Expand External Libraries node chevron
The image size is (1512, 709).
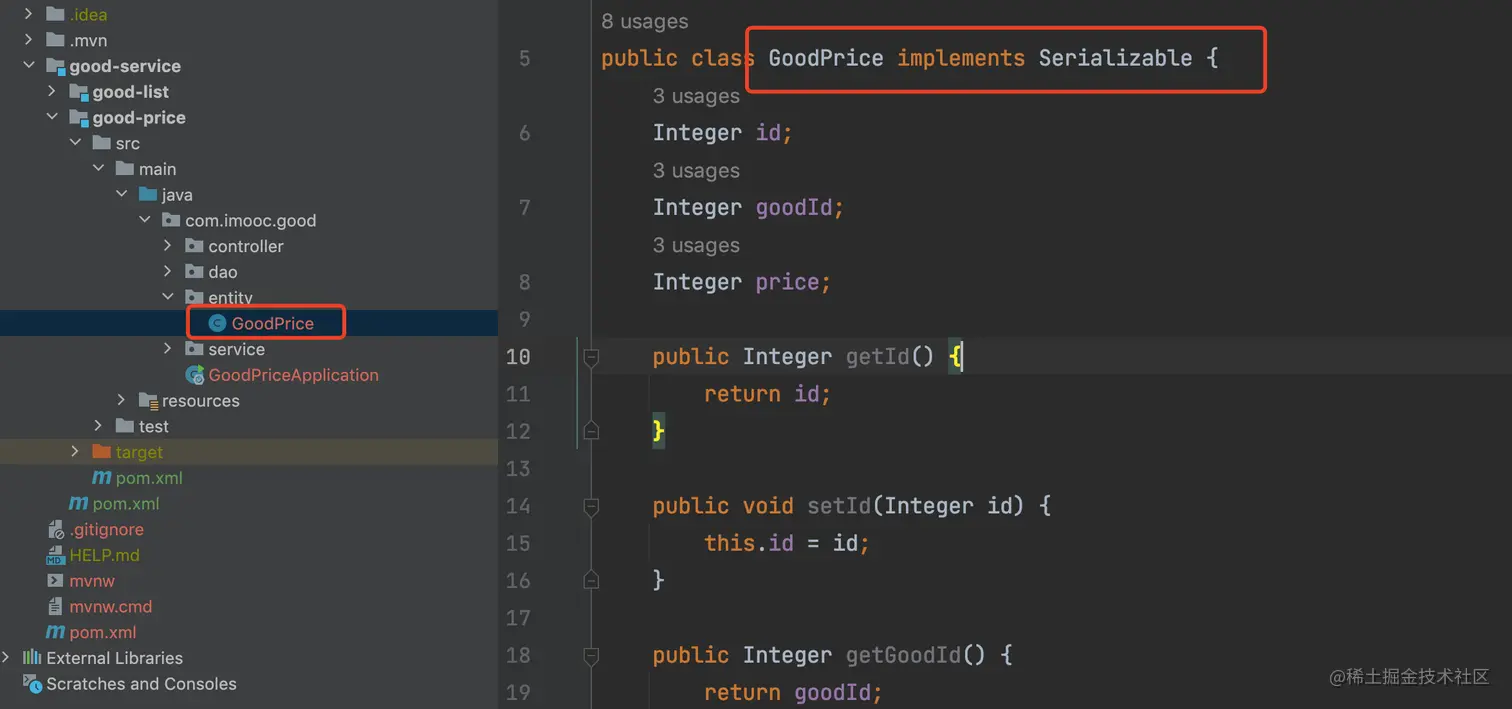point(7,658)
